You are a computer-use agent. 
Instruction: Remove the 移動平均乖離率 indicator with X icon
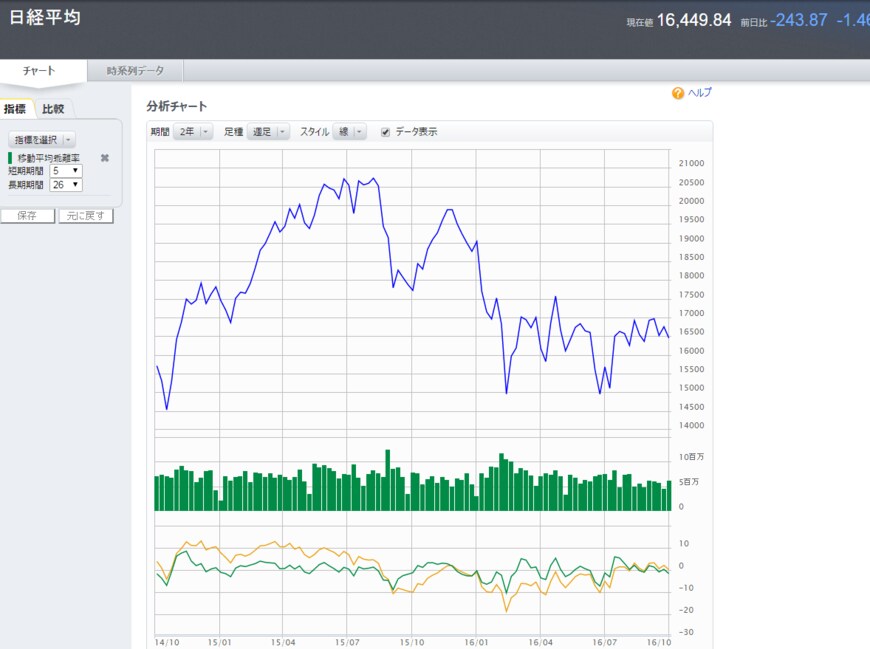[x=105, y=158]
